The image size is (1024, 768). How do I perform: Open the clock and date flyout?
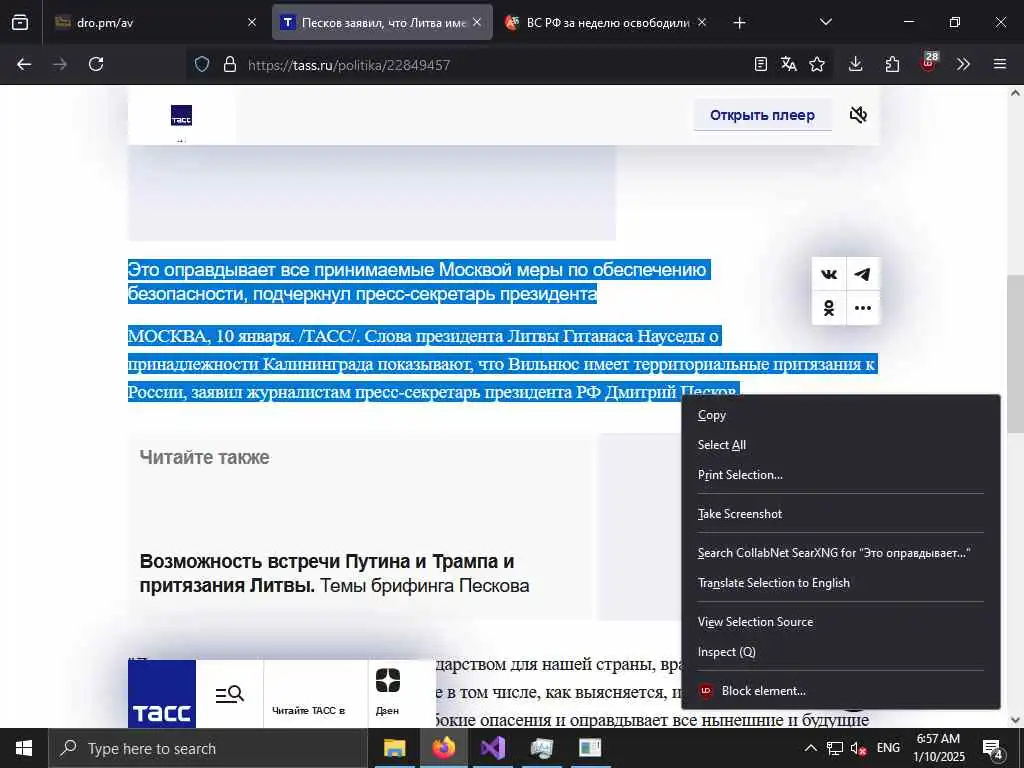point(938,748)
